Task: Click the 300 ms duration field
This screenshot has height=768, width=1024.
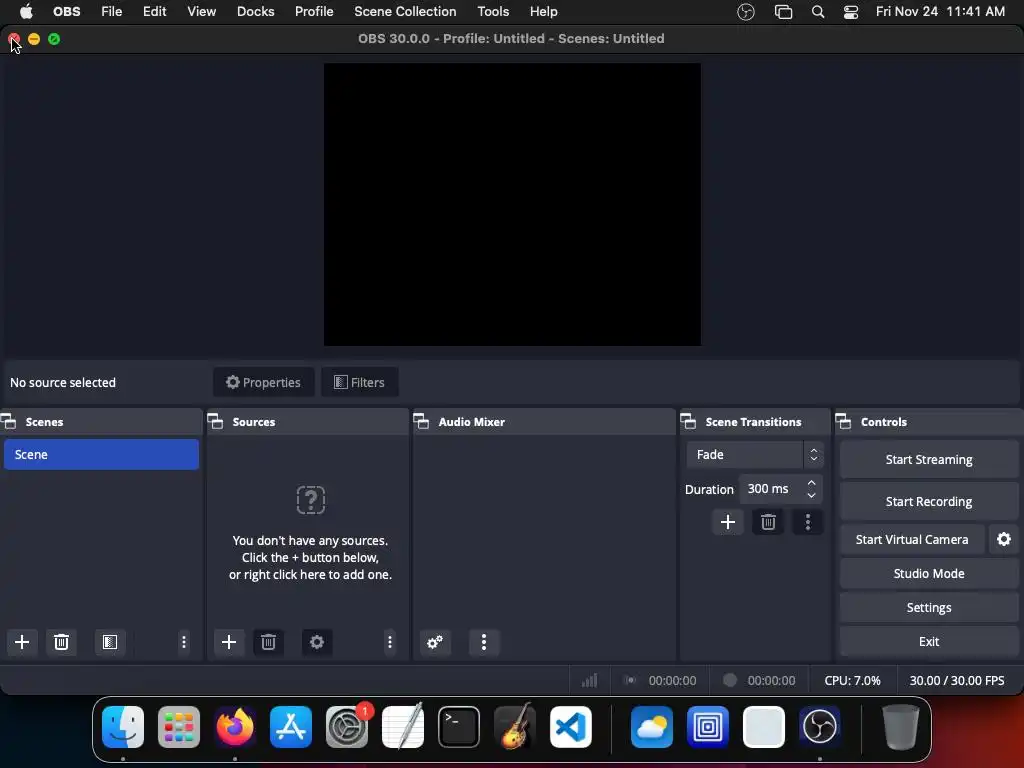Action: coord(771,488)
